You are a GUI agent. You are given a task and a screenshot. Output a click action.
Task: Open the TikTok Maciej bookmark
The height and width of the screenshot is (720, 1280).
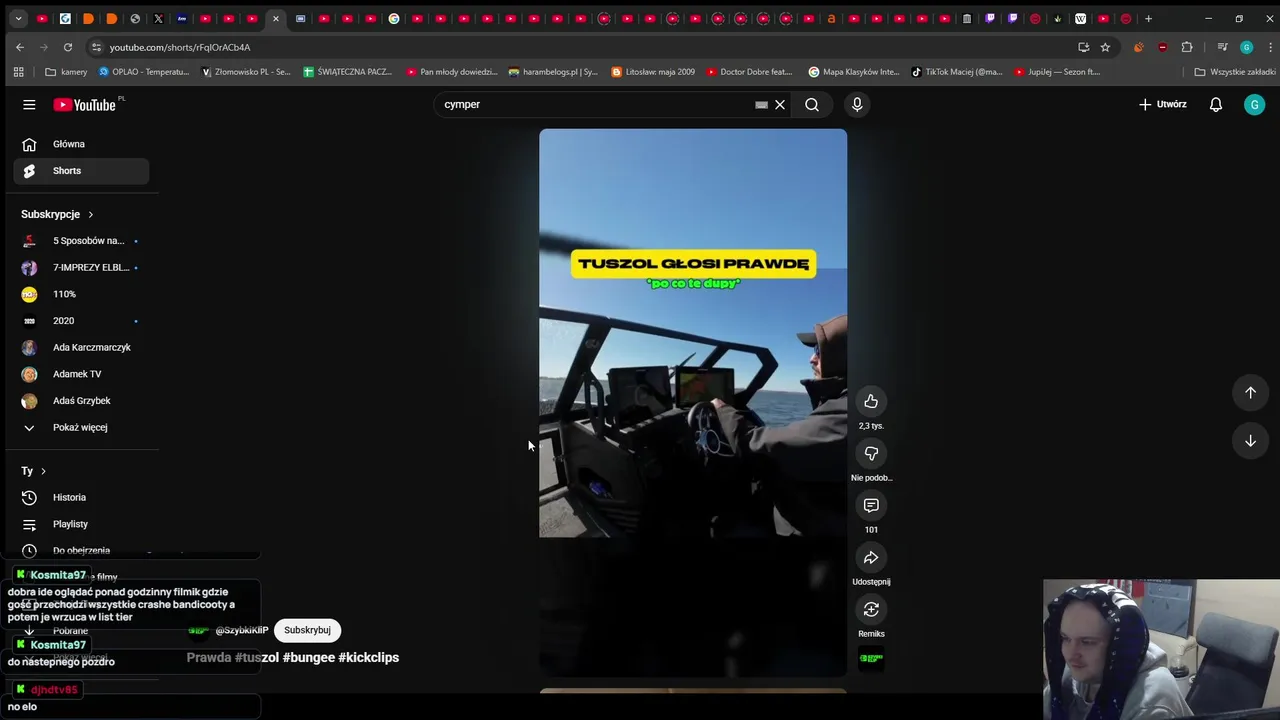pyautogui.click(x=956, y=72)
